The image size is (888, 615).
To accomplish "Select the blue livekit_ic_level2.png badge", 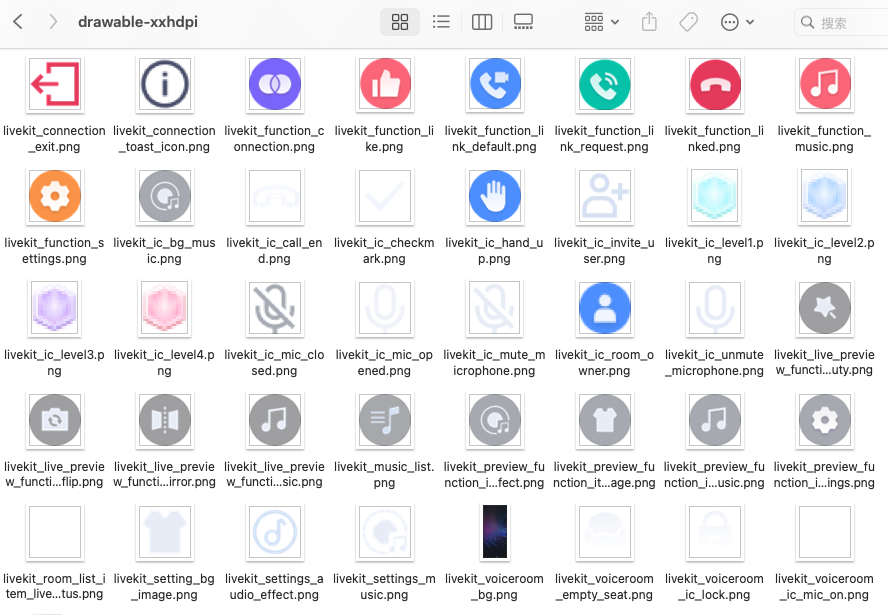I will [x=825, y=196].
